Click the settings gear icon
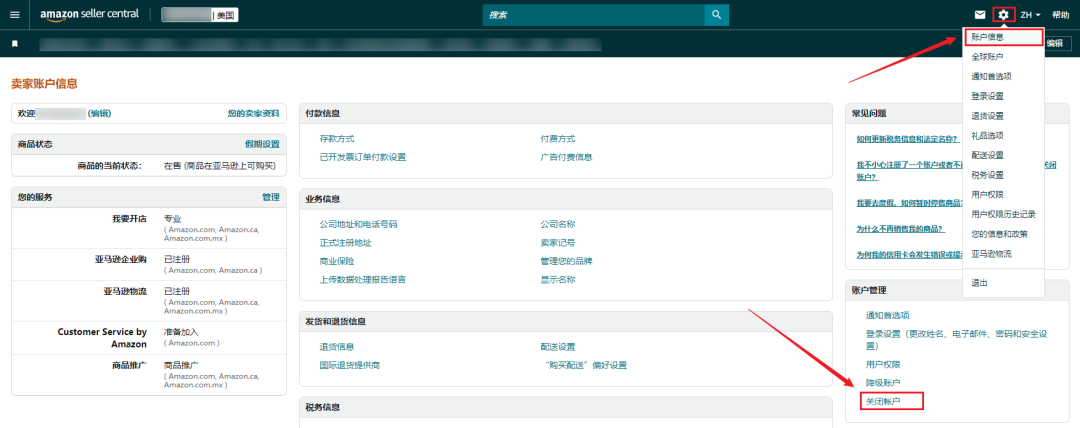The image size is (1080, 428). 1004,14
